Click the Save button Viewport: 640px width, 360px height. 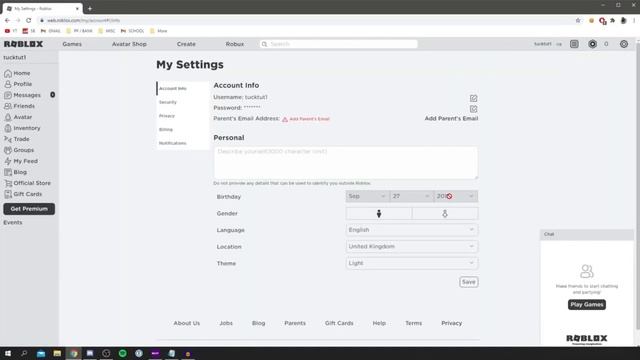[469, 282]
